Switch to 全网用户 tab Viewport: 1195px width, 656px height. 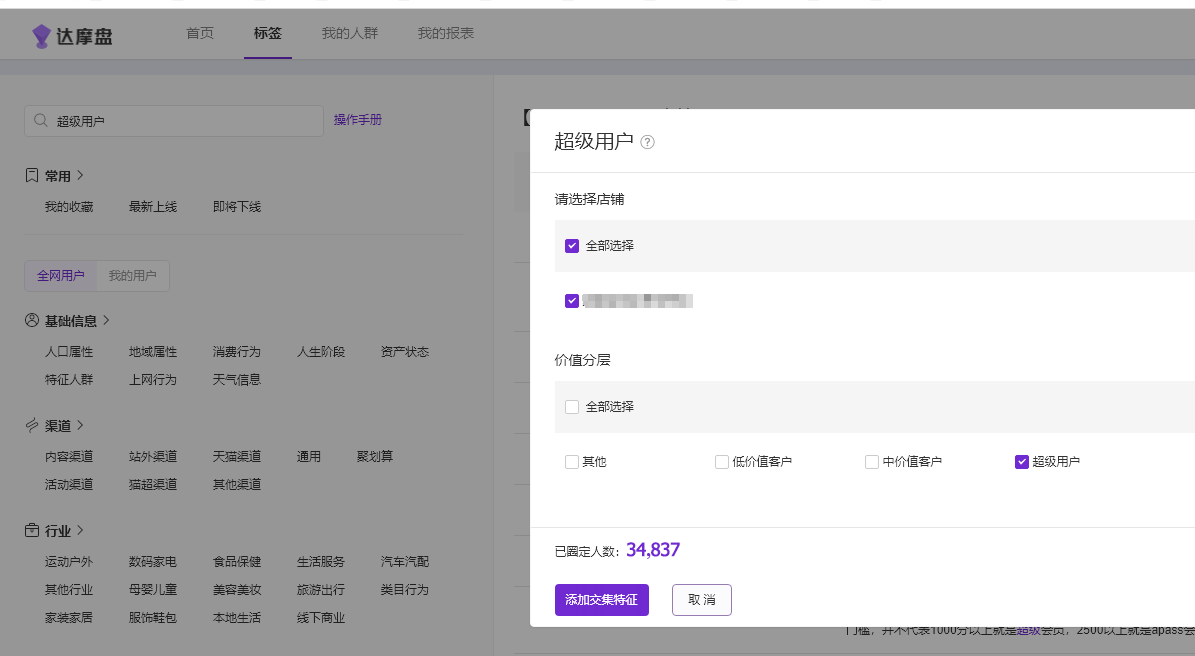(x=61, y=276)
